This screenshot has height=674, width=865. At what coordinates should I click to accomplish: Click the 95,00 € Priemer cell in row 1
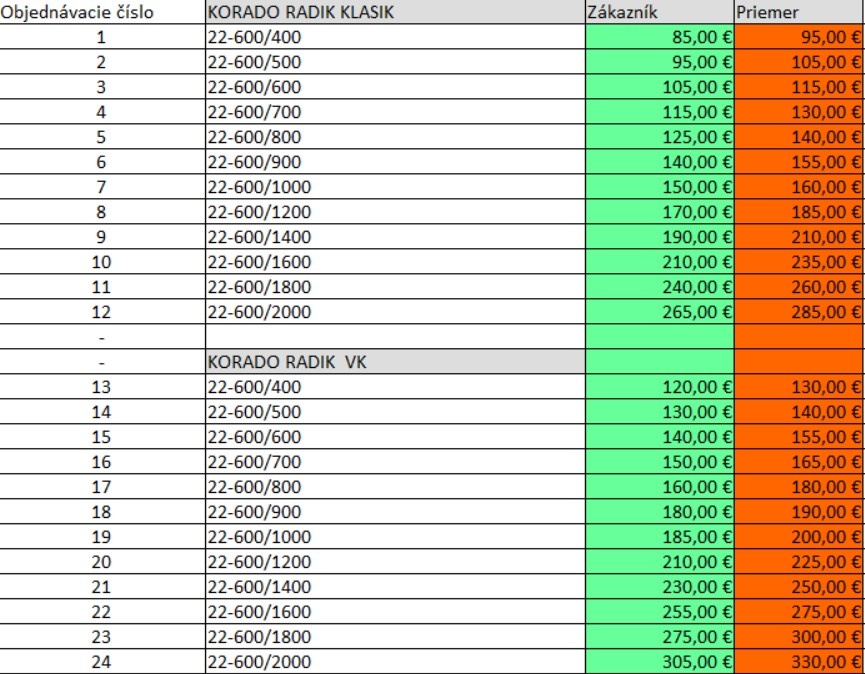point(799,37)
